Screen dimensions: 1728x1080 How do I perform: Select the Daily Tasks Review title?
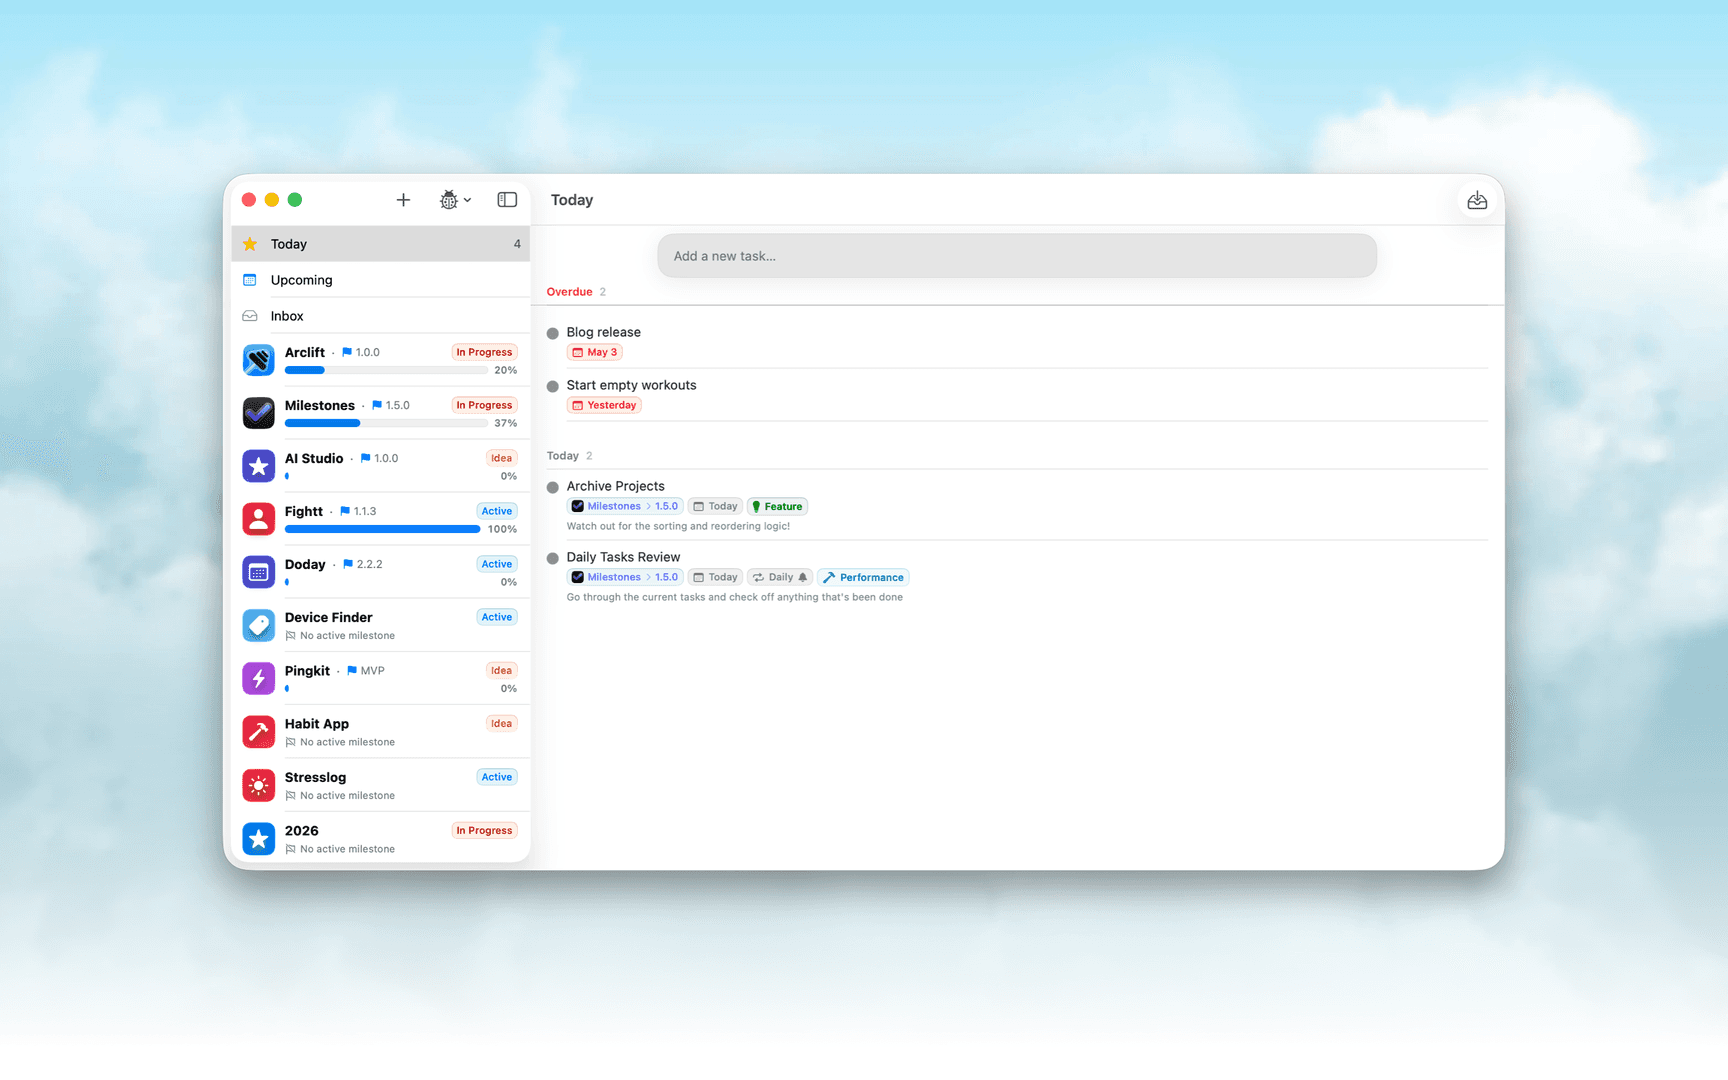[x=624, y=557]
